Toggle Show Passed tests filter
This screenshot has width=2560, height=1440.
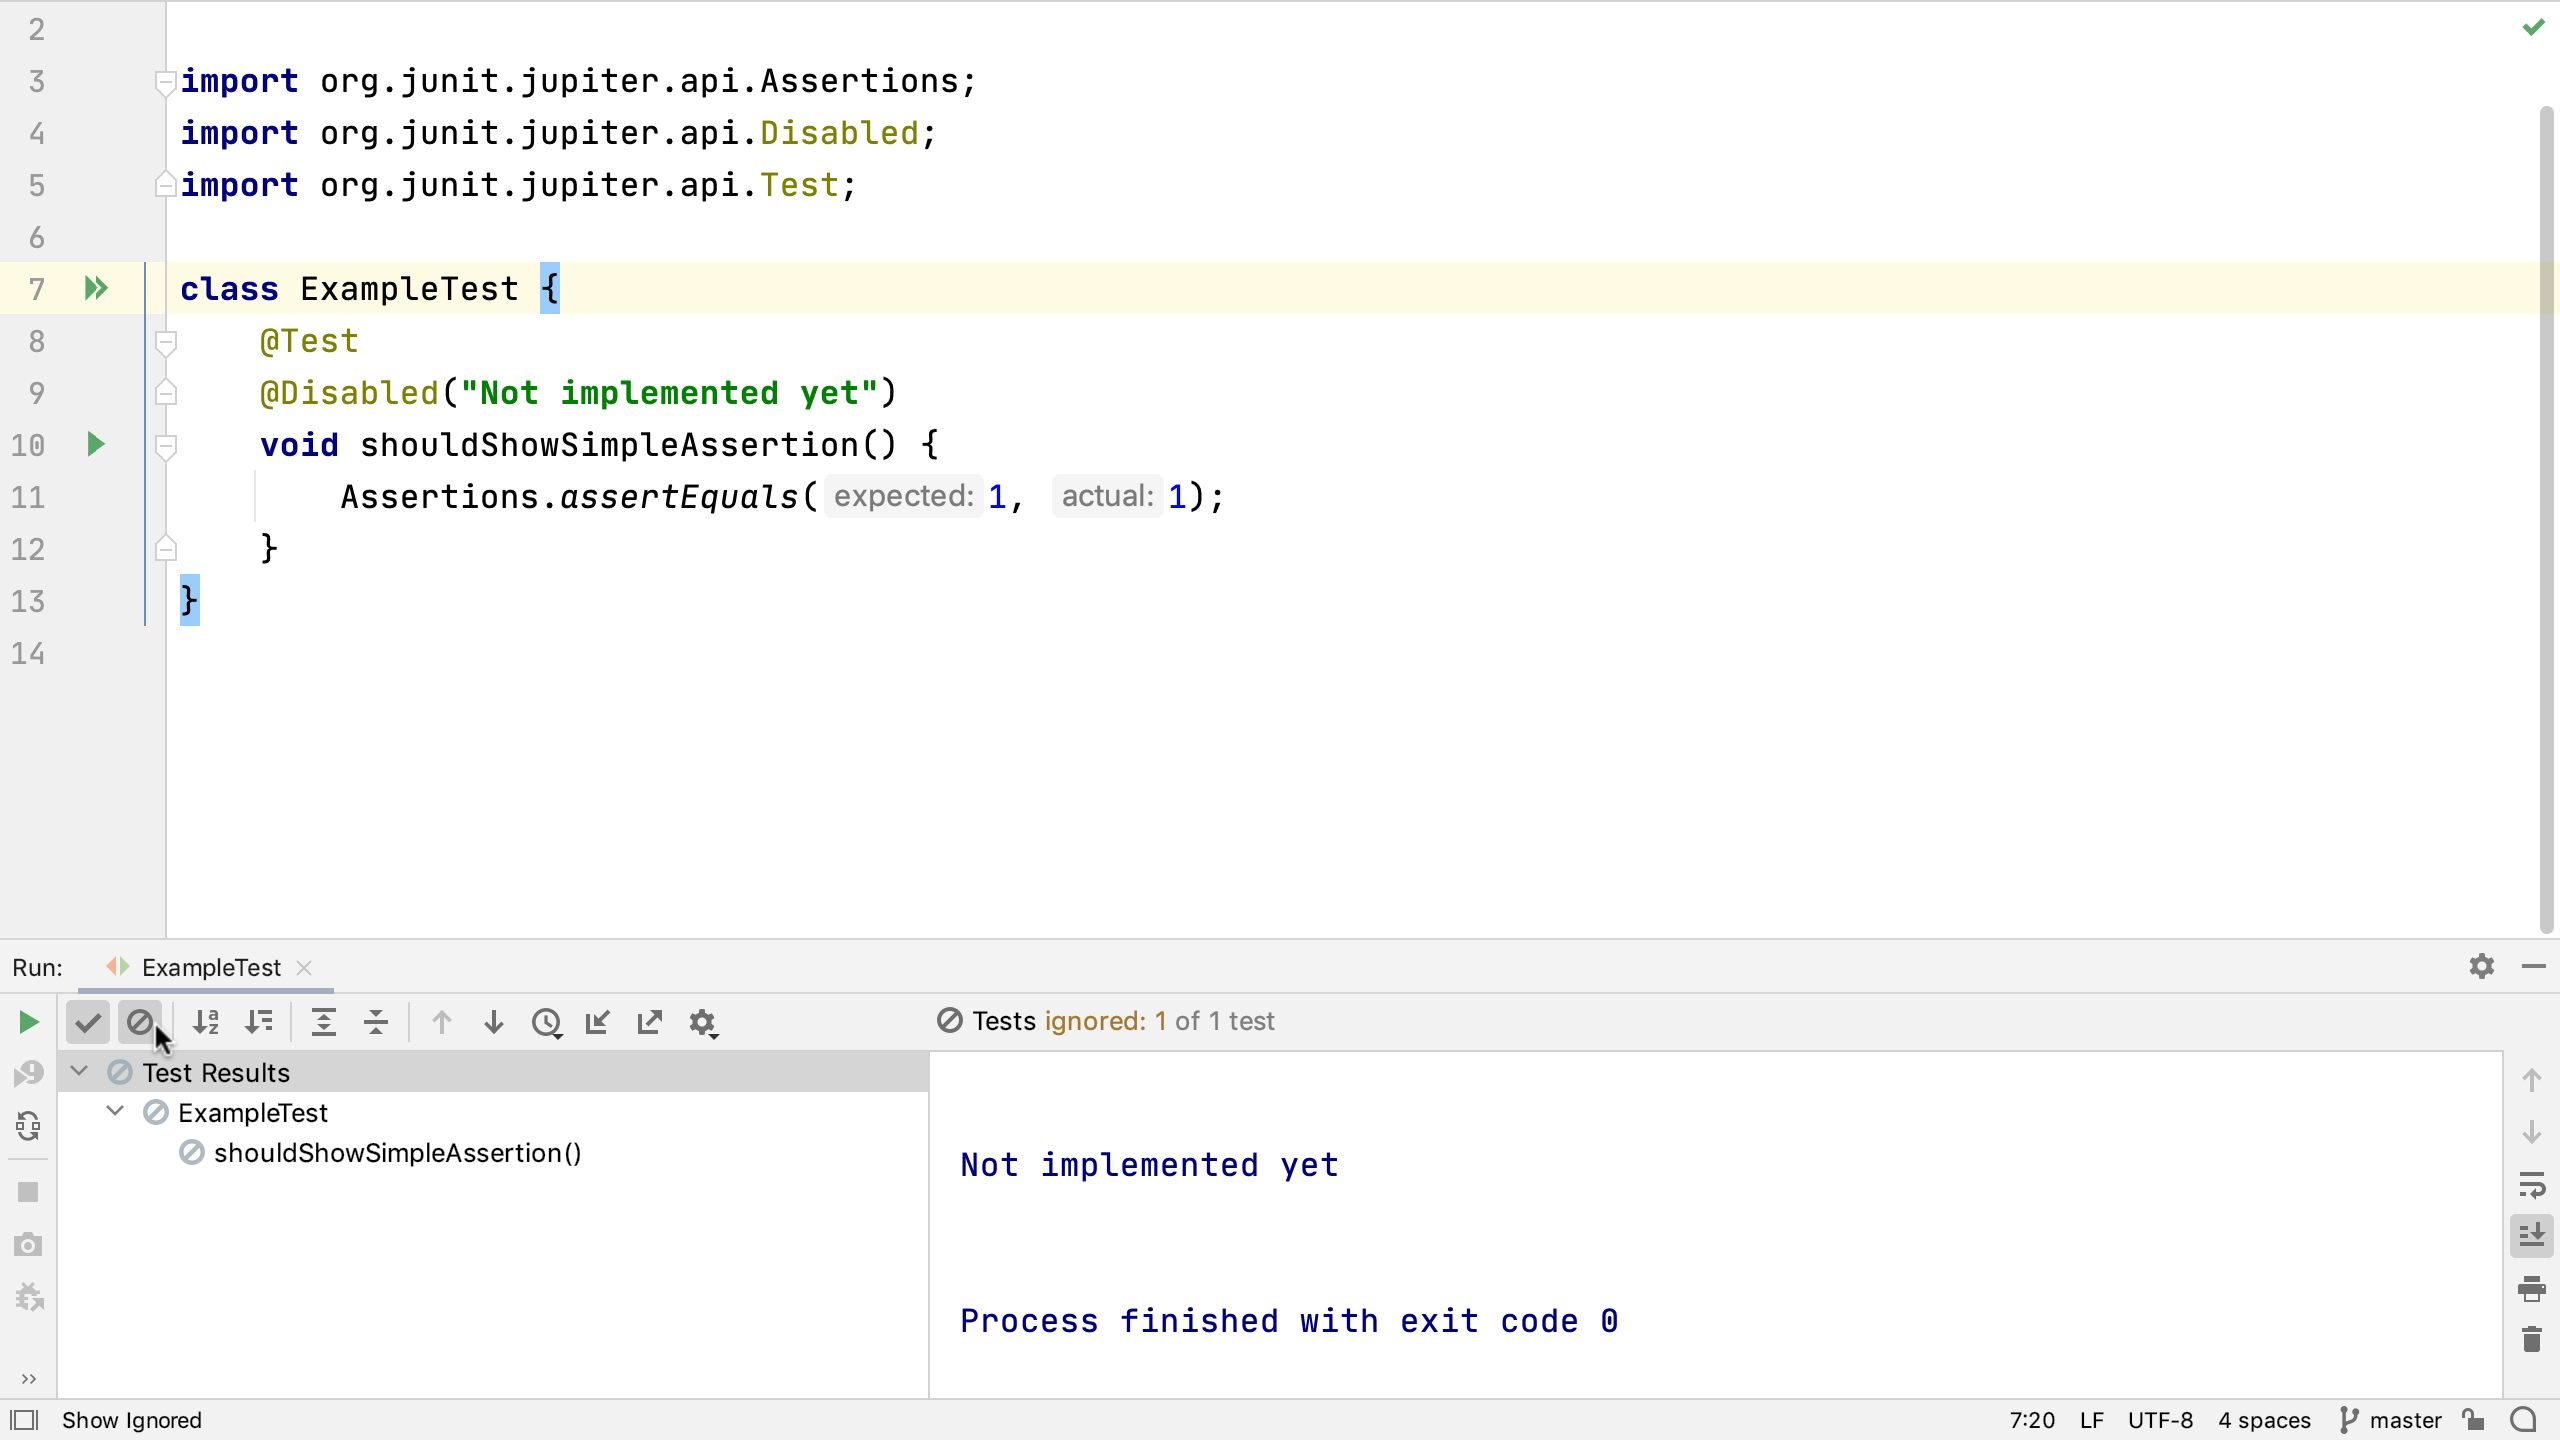tap(88, 1022)
